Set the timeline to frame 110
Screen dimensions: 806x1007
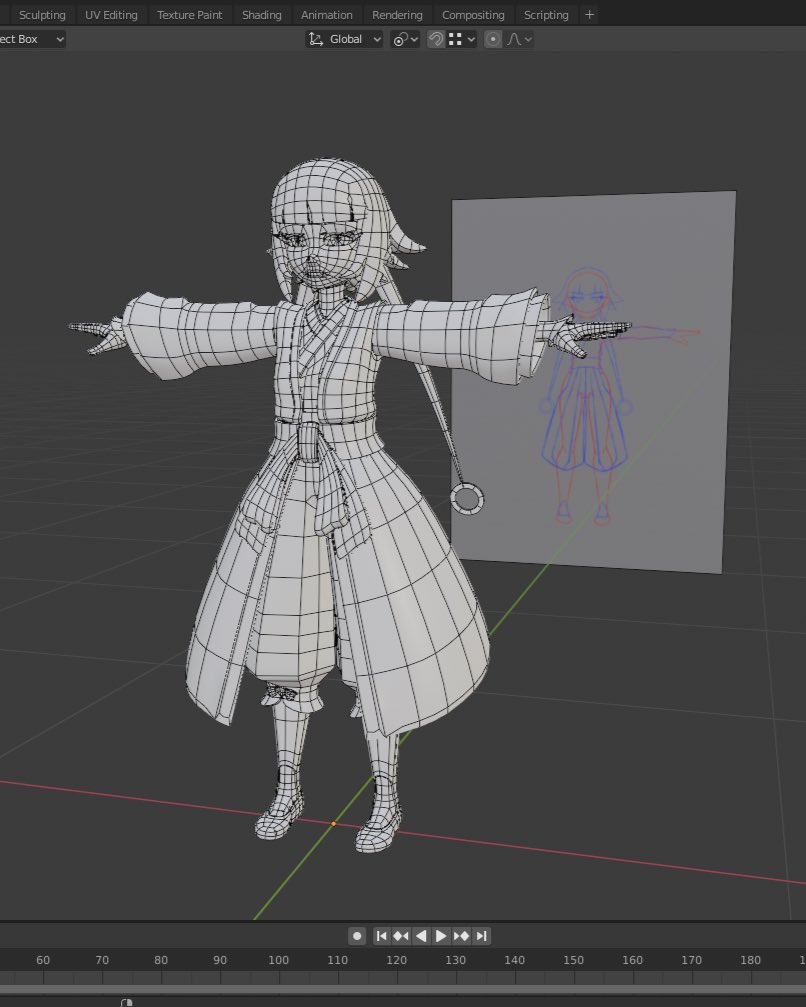coord(337,960)
